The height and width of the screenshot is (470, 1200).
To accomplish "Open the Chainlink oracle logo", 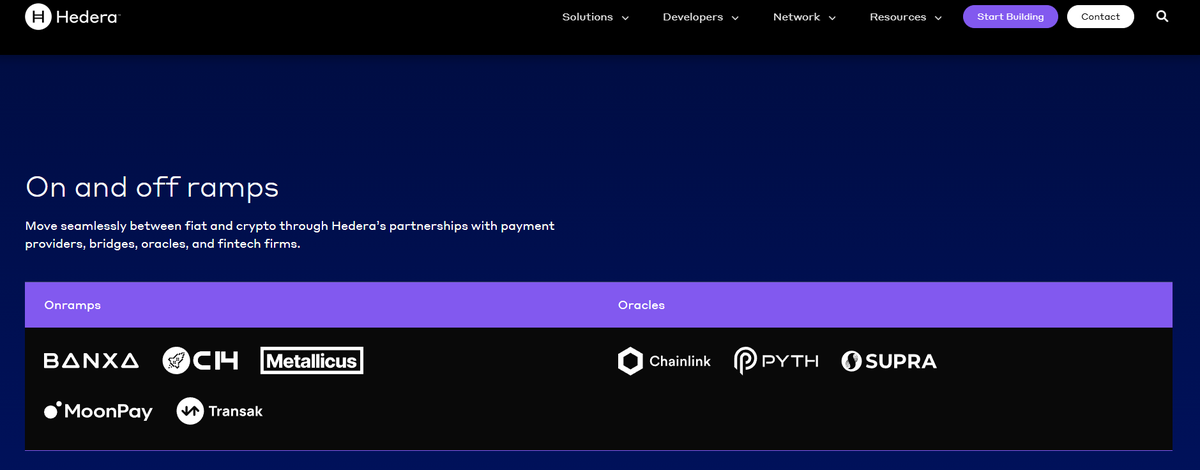I will point(664,361).
